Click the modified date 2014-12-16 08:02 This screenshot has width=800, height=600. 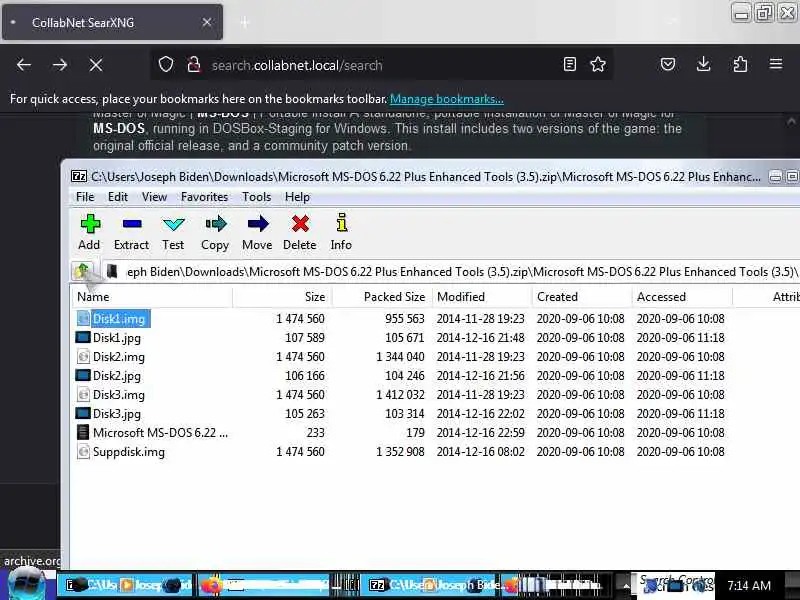pyautogui.click(x=481, y=452)
